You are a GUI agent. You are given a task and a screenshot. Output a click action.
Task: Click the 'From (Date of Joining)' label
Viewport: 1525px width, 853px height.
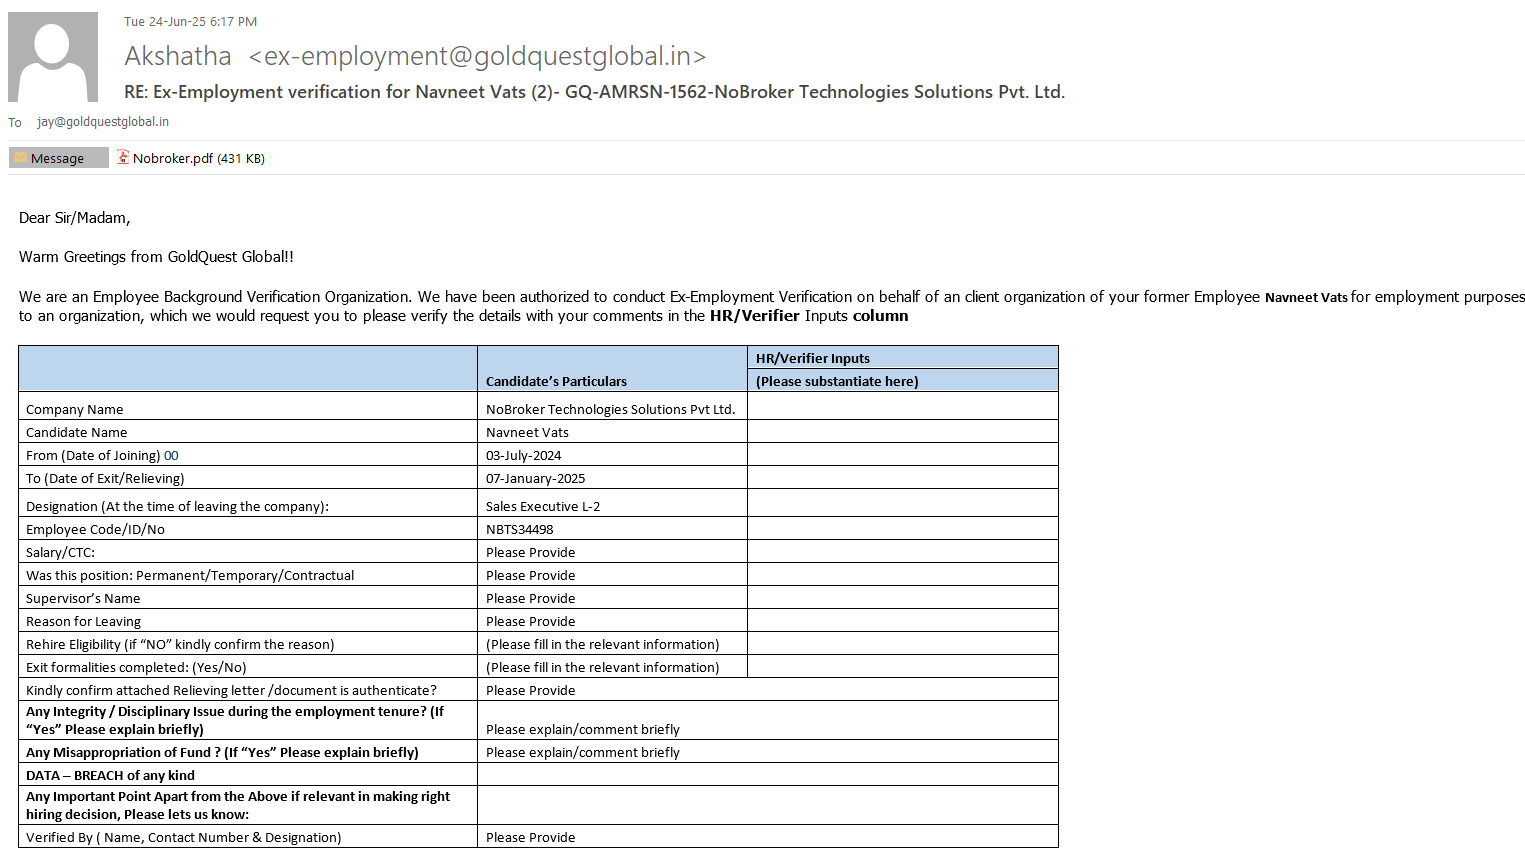(x=93, y=455)
